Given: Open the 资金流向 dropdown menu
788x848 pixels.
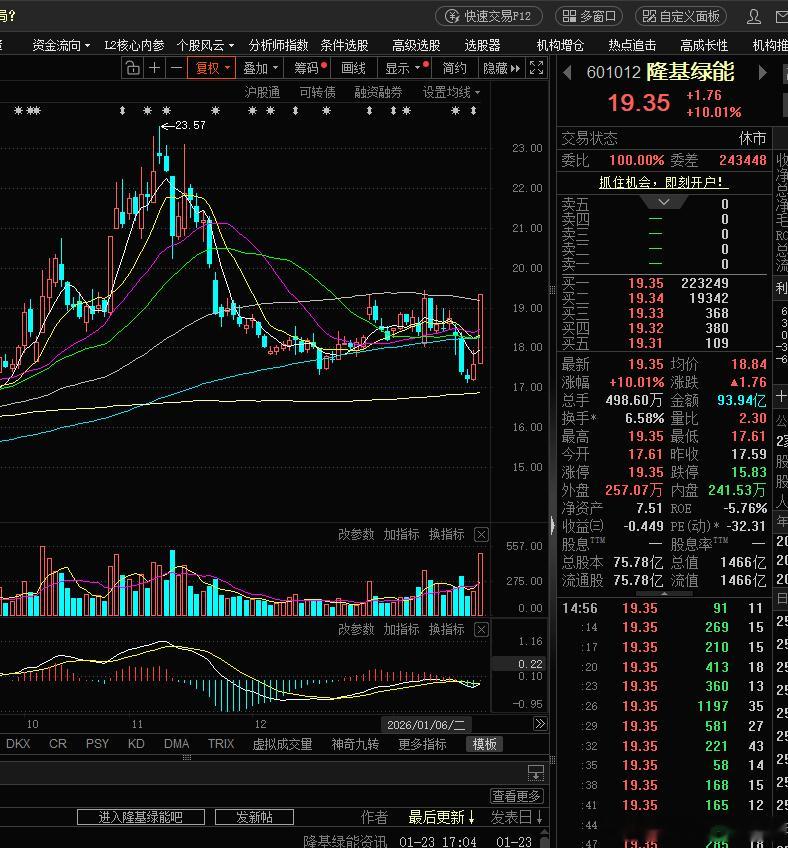Looking at the screenshot, I should point(61,45).
